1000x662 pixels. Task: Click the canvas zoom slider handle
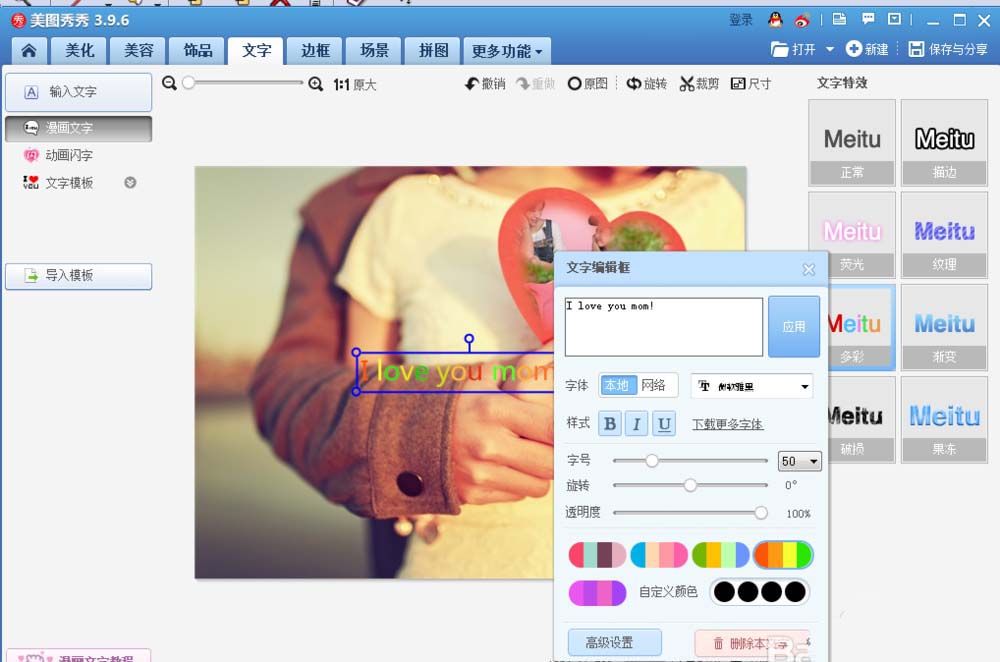(x=189, y=83)
